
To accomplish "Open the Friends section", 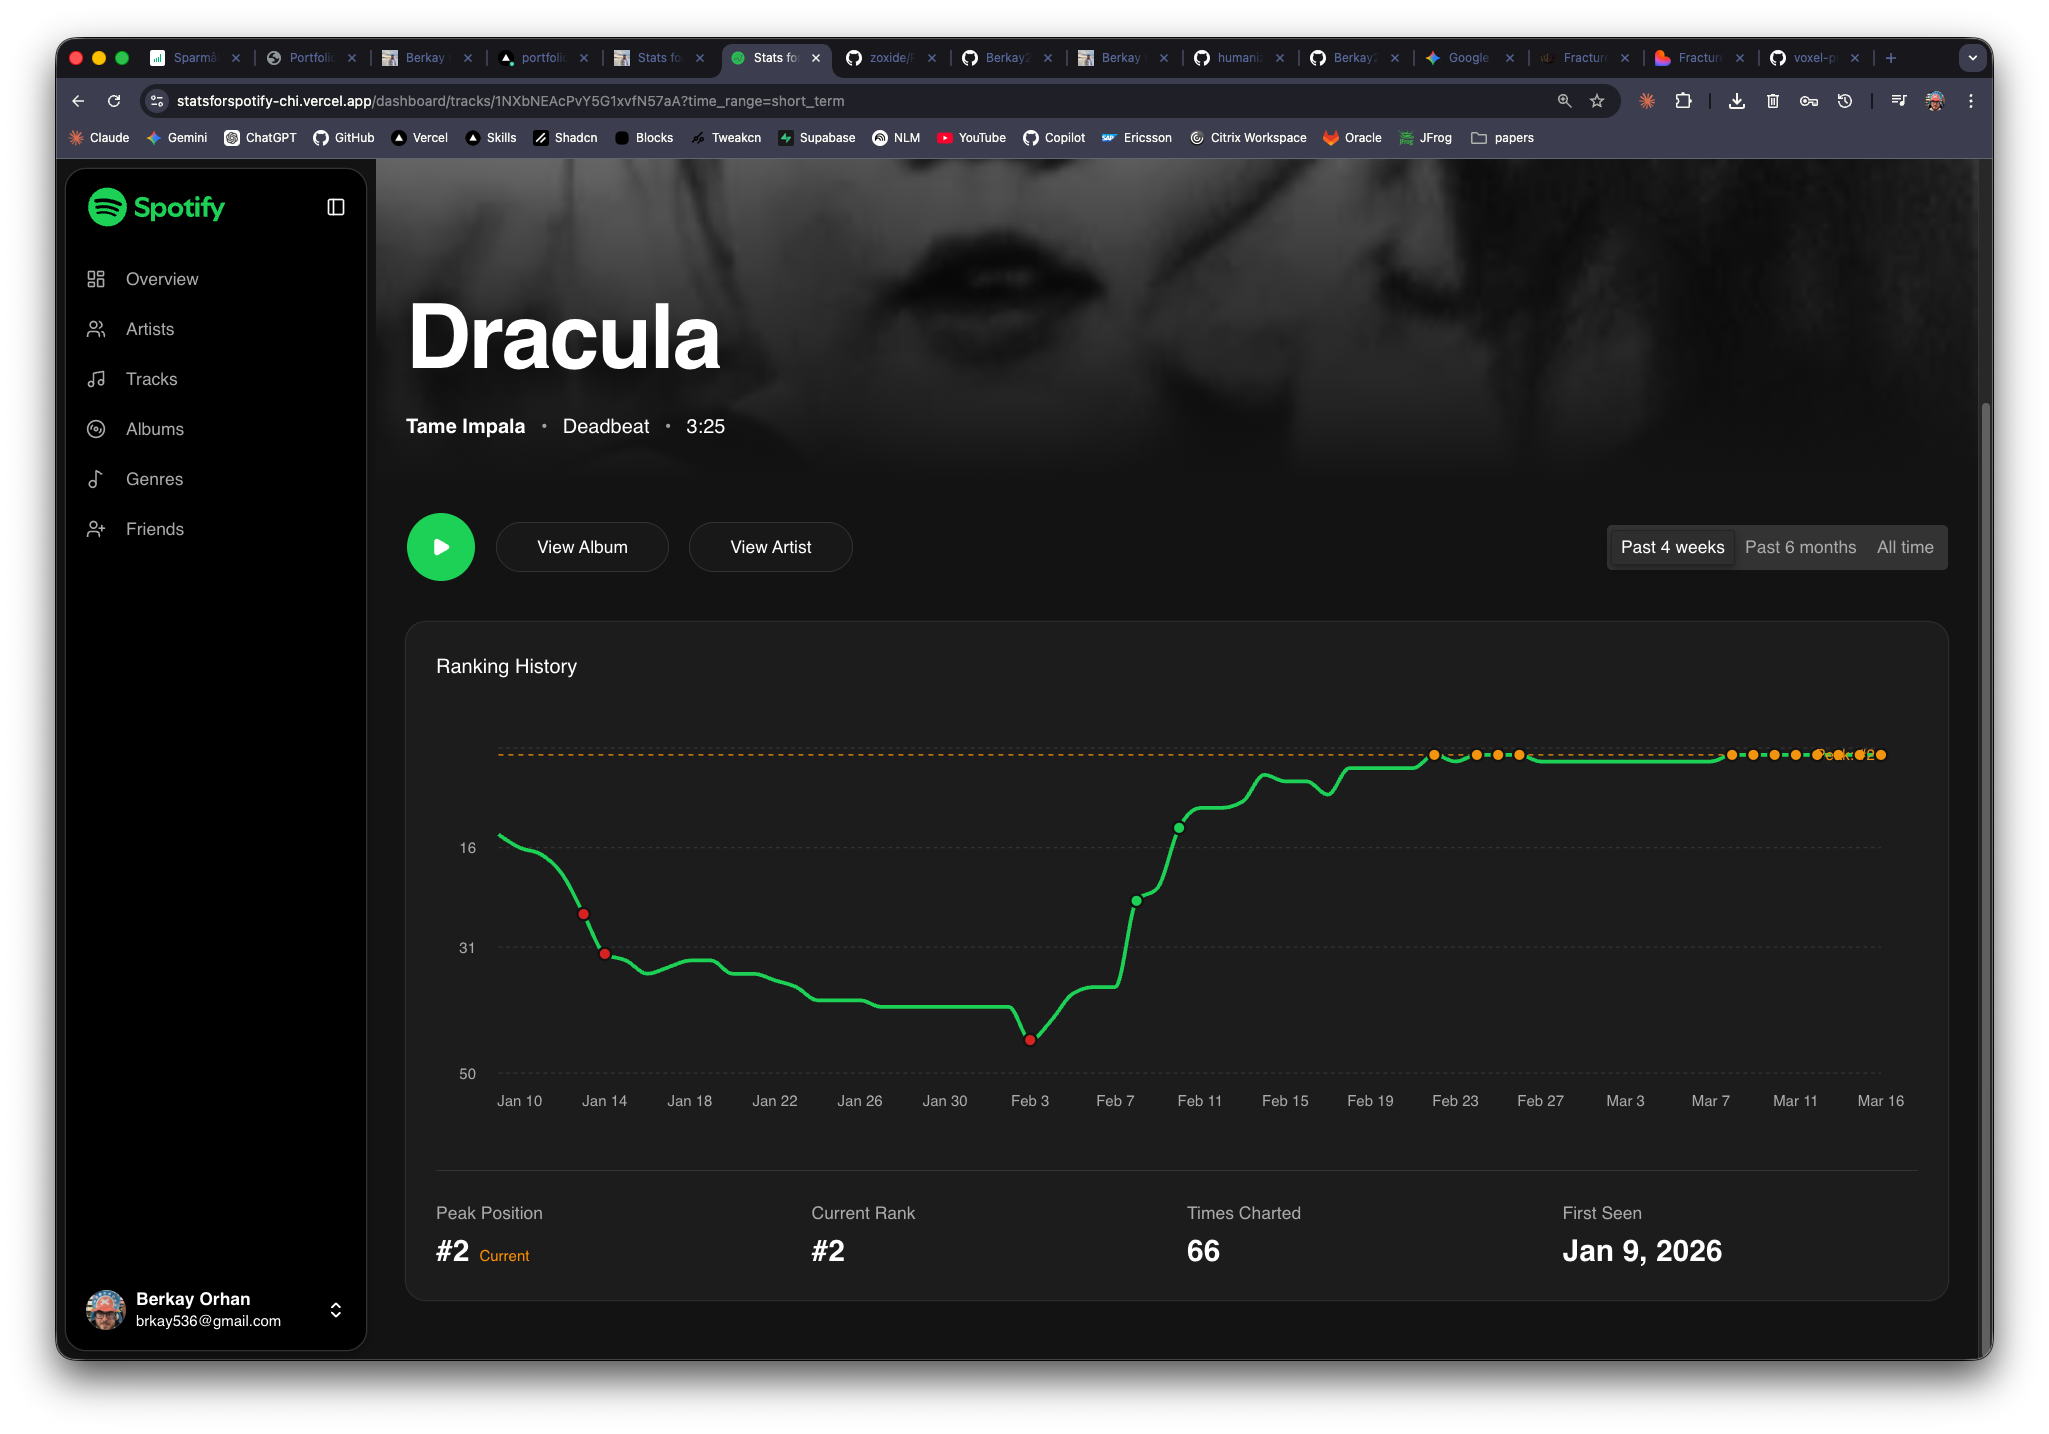I will tap(155, 528).
